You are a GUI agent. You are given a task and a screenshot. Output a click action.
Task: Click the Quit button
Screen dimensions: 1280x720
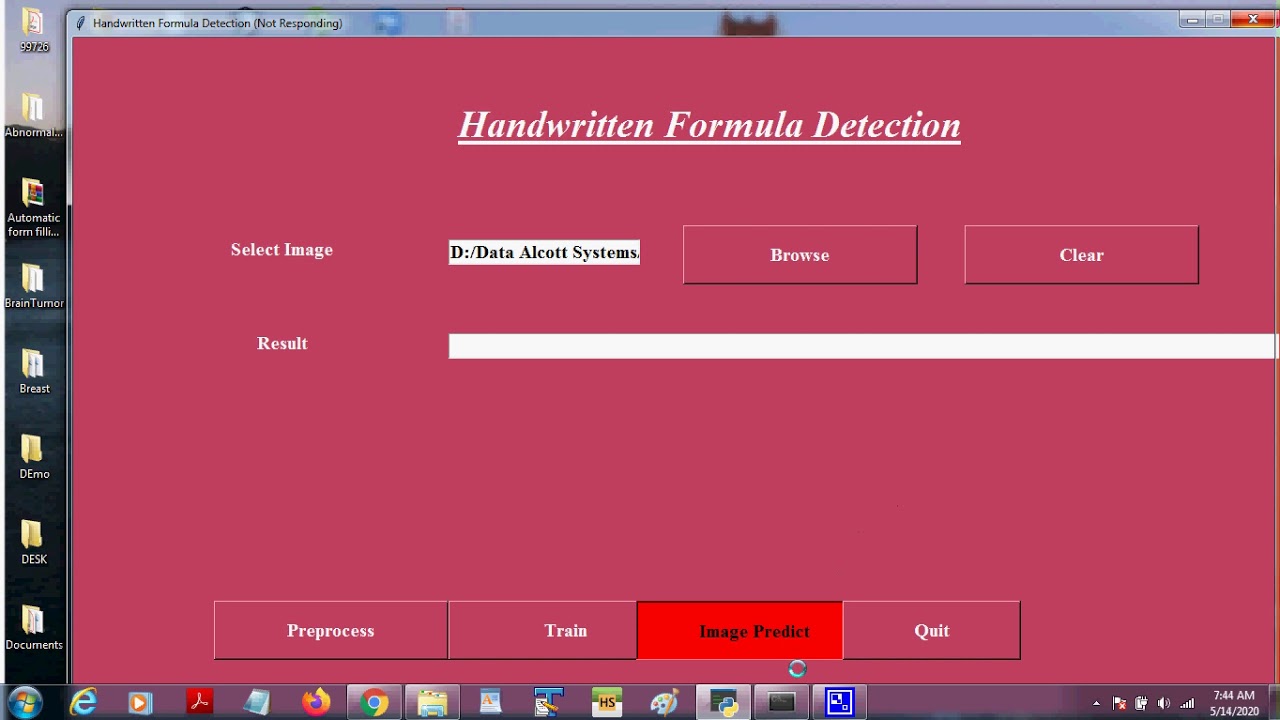coord(932,631)
